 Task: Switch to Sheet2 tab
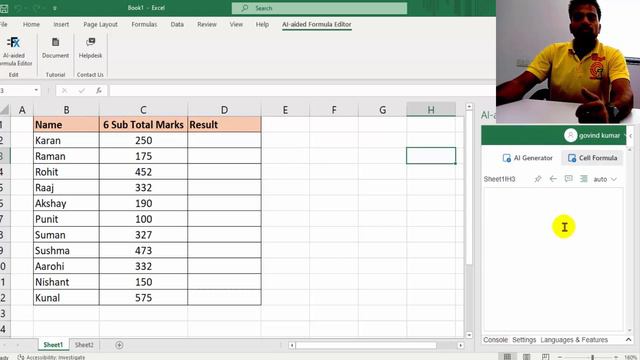[84, 345]
